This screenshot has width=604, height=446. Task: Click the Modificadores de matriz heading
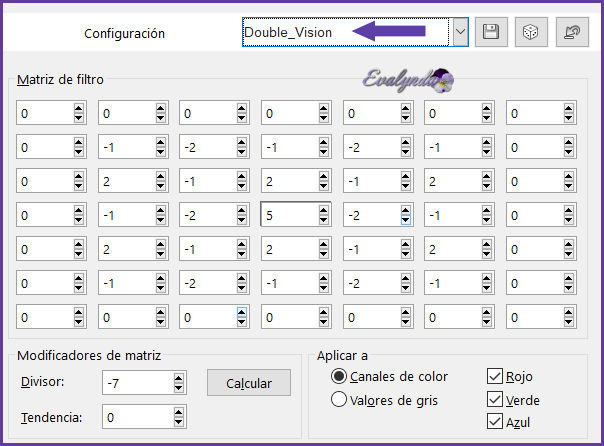point(89,355)
